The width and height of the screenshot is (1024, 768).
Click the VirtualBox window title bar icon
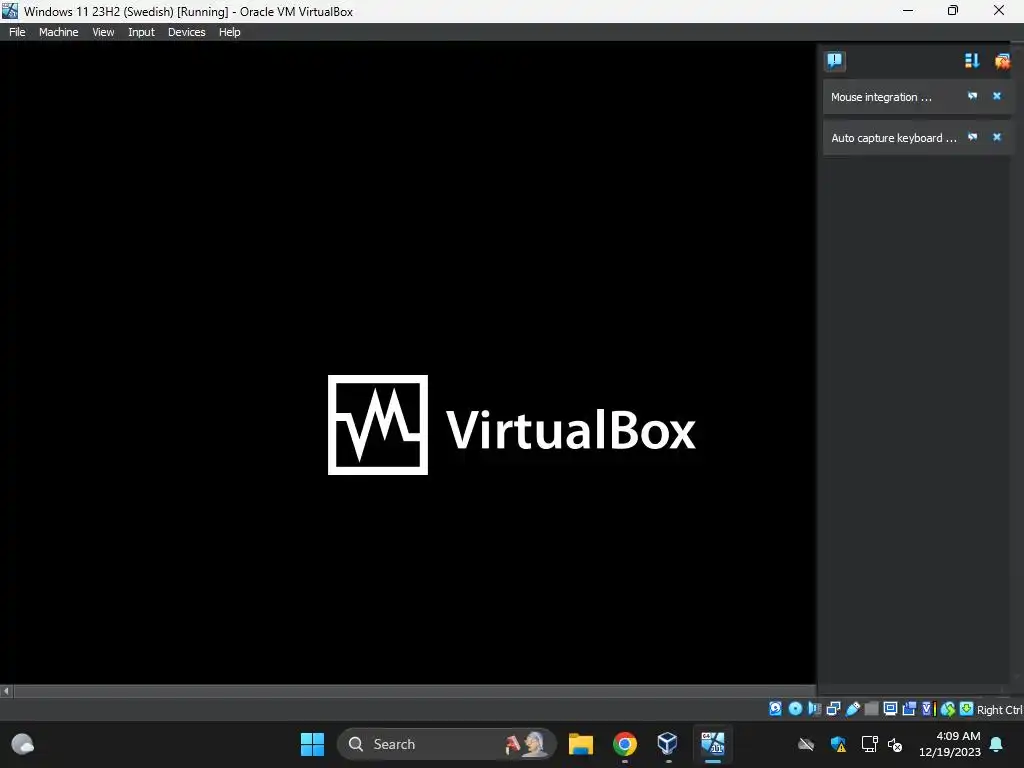(x=10, y=10)
